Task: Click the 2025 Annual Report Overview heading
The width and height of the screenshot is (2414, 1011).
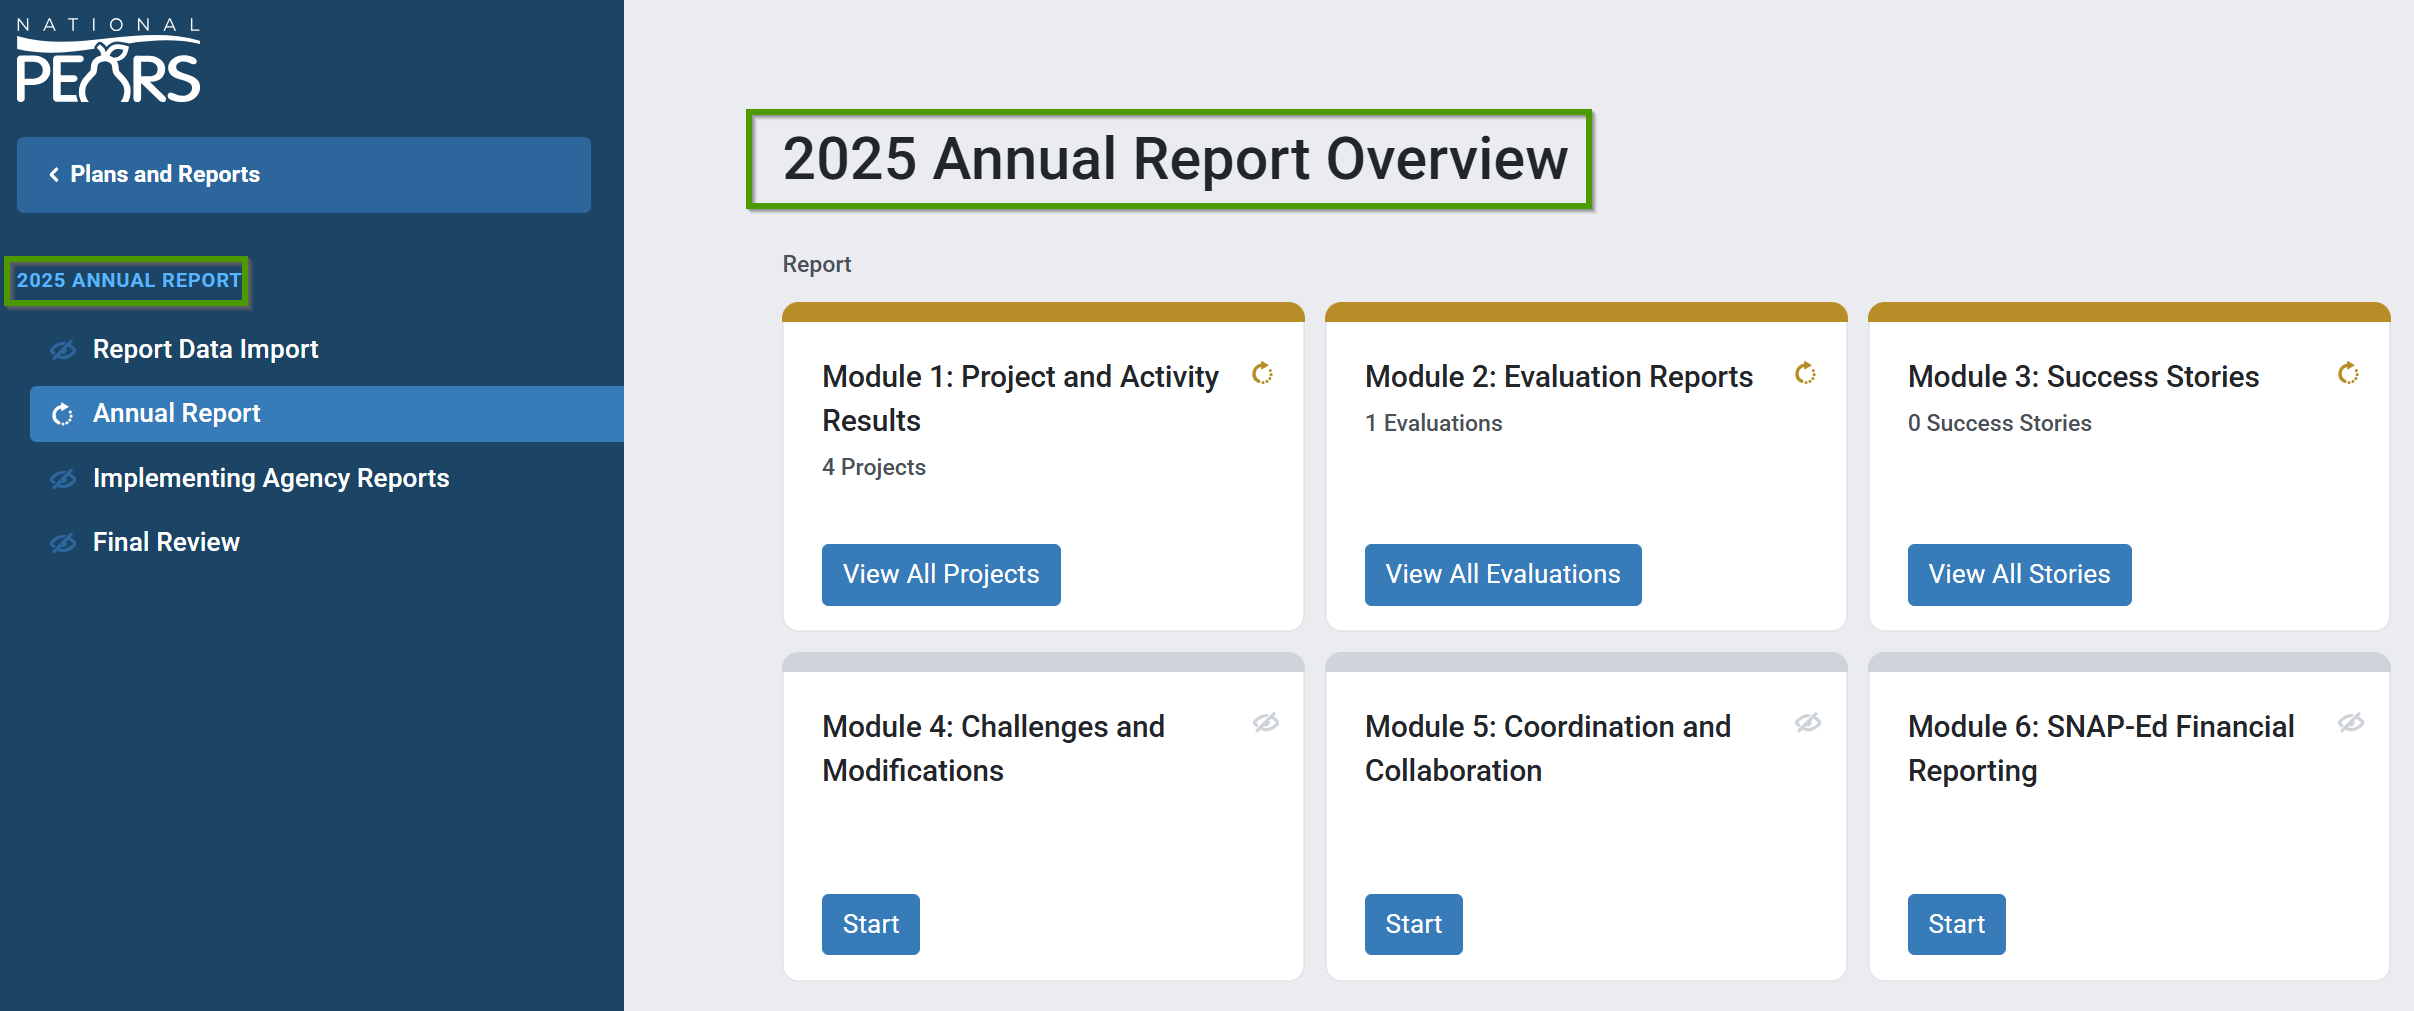Action: (1174, 159)
